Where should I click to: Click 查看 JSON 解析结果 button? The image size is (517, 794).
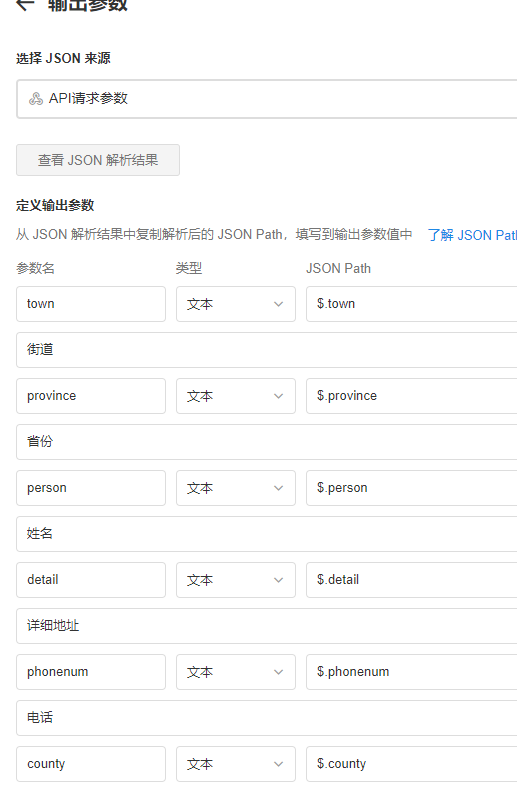[x=98, y=160]
